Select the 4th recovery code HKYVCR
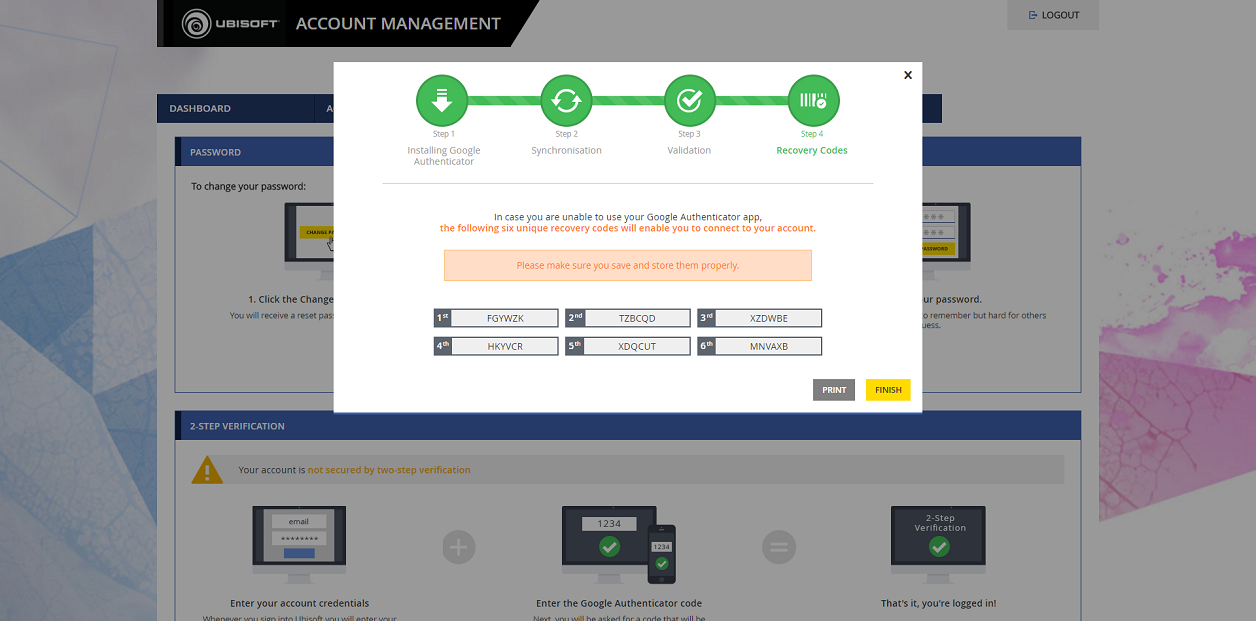This screenshot has width=1256, height=621. tap(496, 346)
